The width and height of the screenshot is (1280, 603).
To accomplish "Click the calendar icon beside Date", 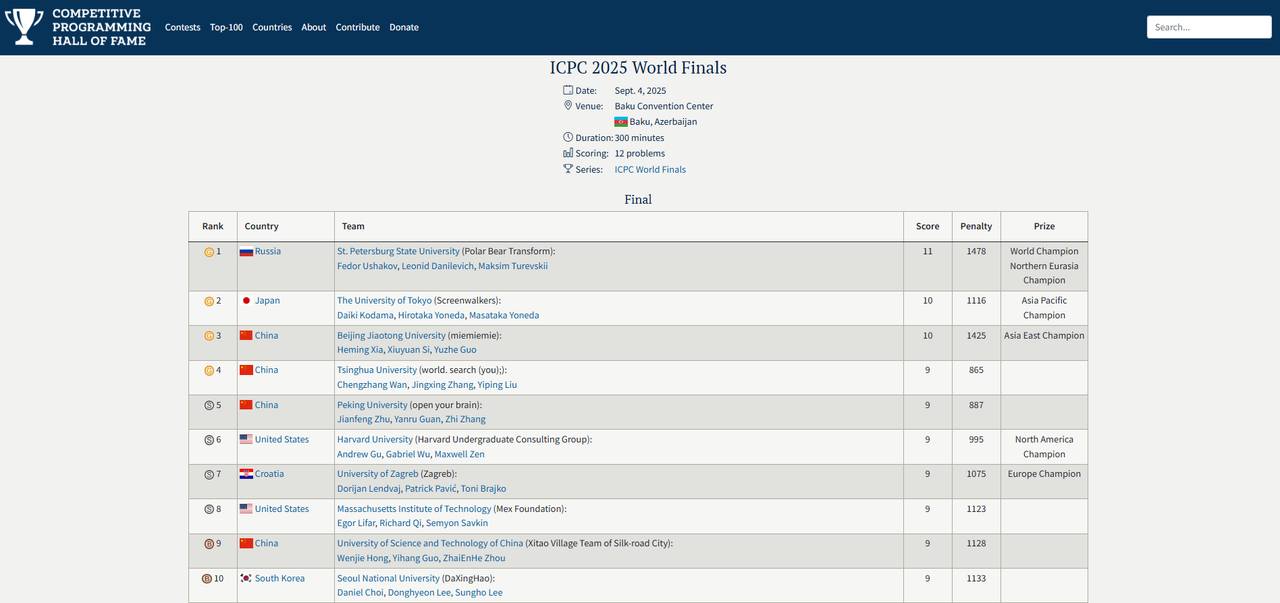I will point(568,90).
